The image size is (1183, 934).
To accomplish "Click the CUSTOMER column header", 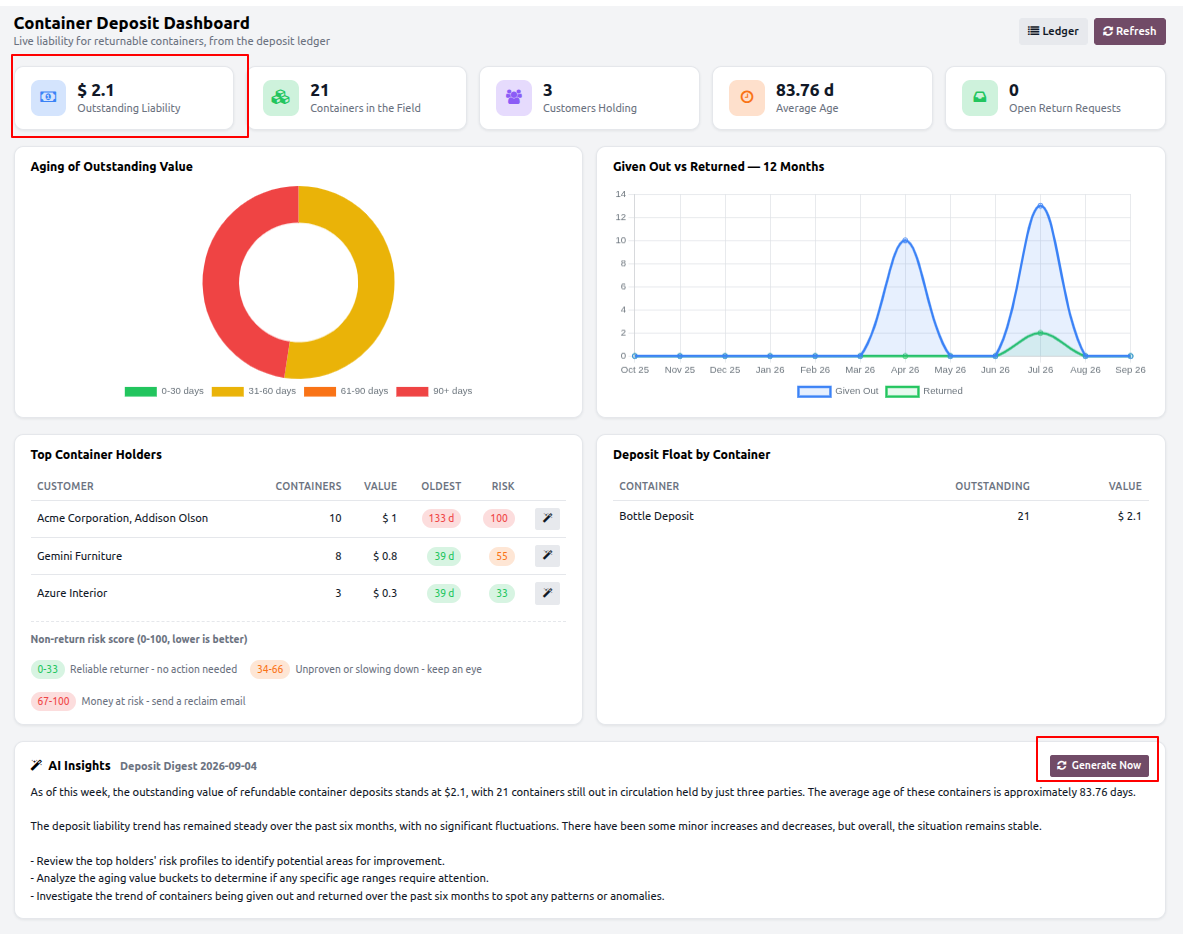I will tap(66, 487).
